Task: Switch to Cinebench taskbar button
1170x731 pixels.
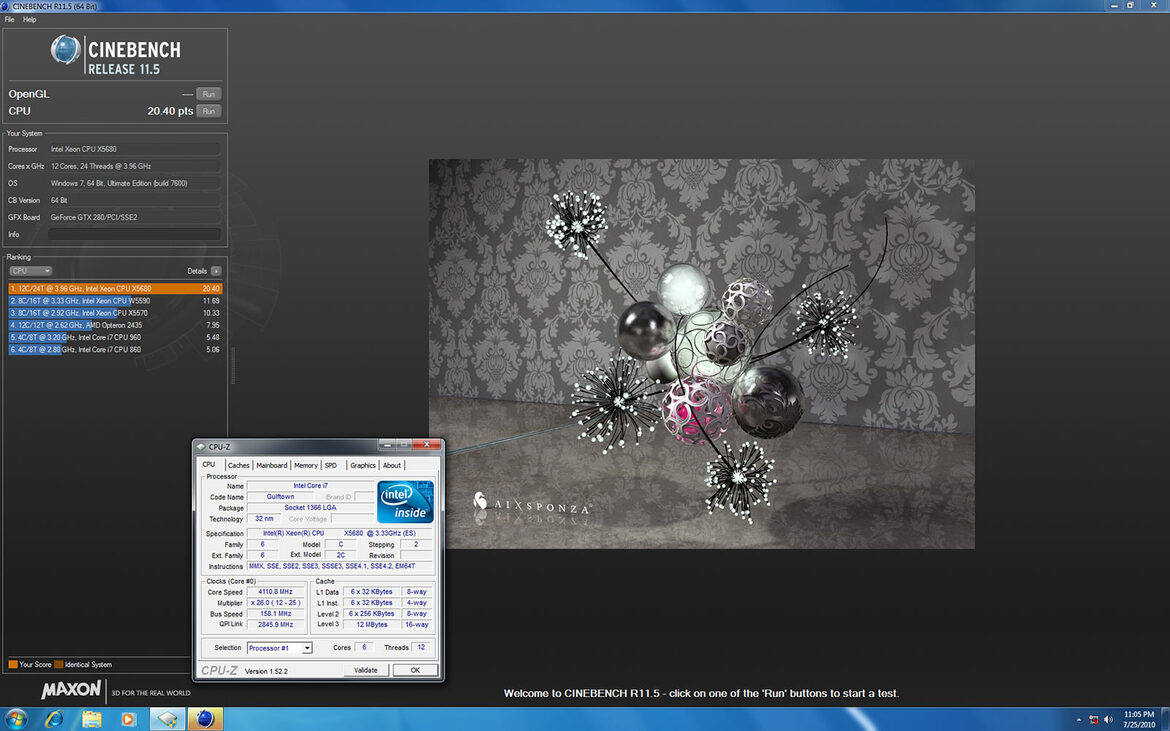Action: click(x=205, y=719)
